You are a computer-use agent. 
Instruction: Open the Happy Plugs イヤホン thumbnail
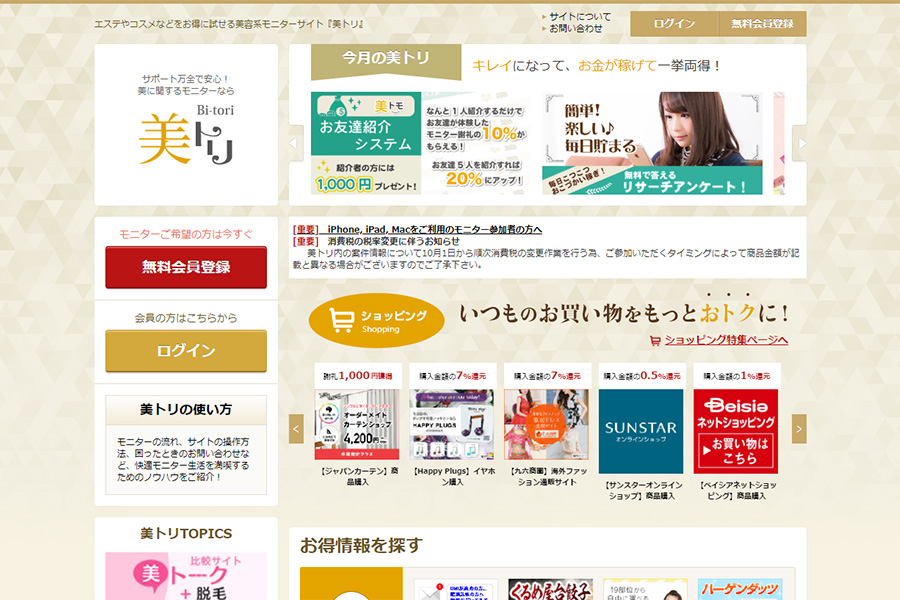tap(452, 425)
